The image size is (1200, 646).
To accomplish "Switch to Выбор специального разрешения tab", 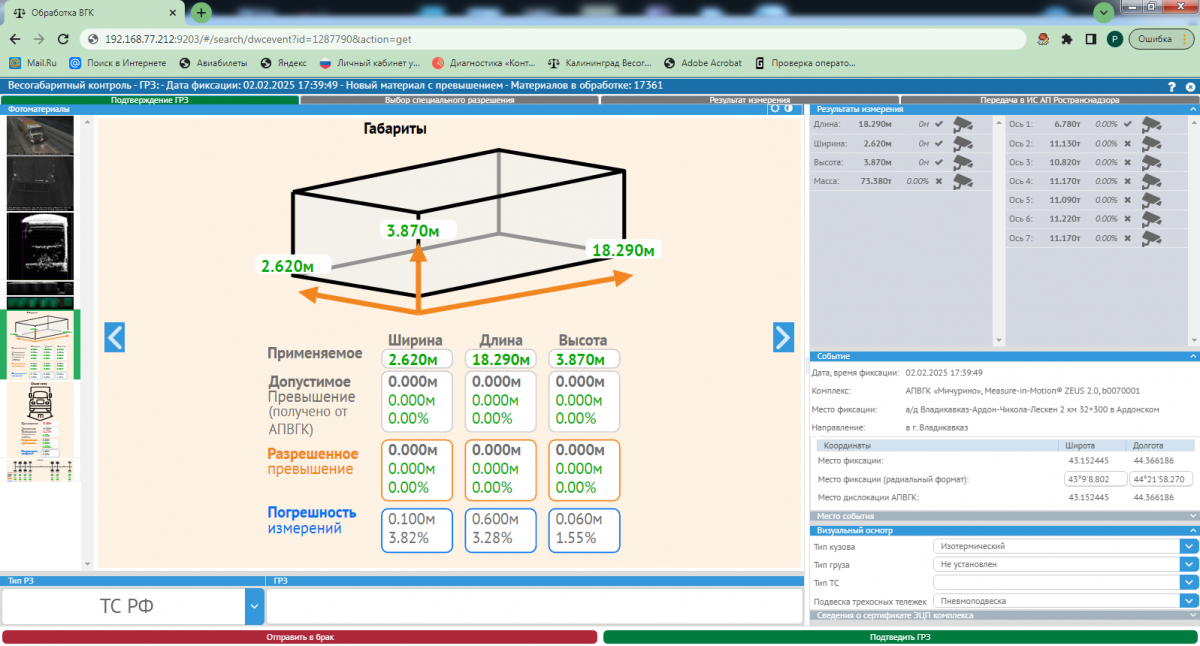I will click(x=449, y=100).
